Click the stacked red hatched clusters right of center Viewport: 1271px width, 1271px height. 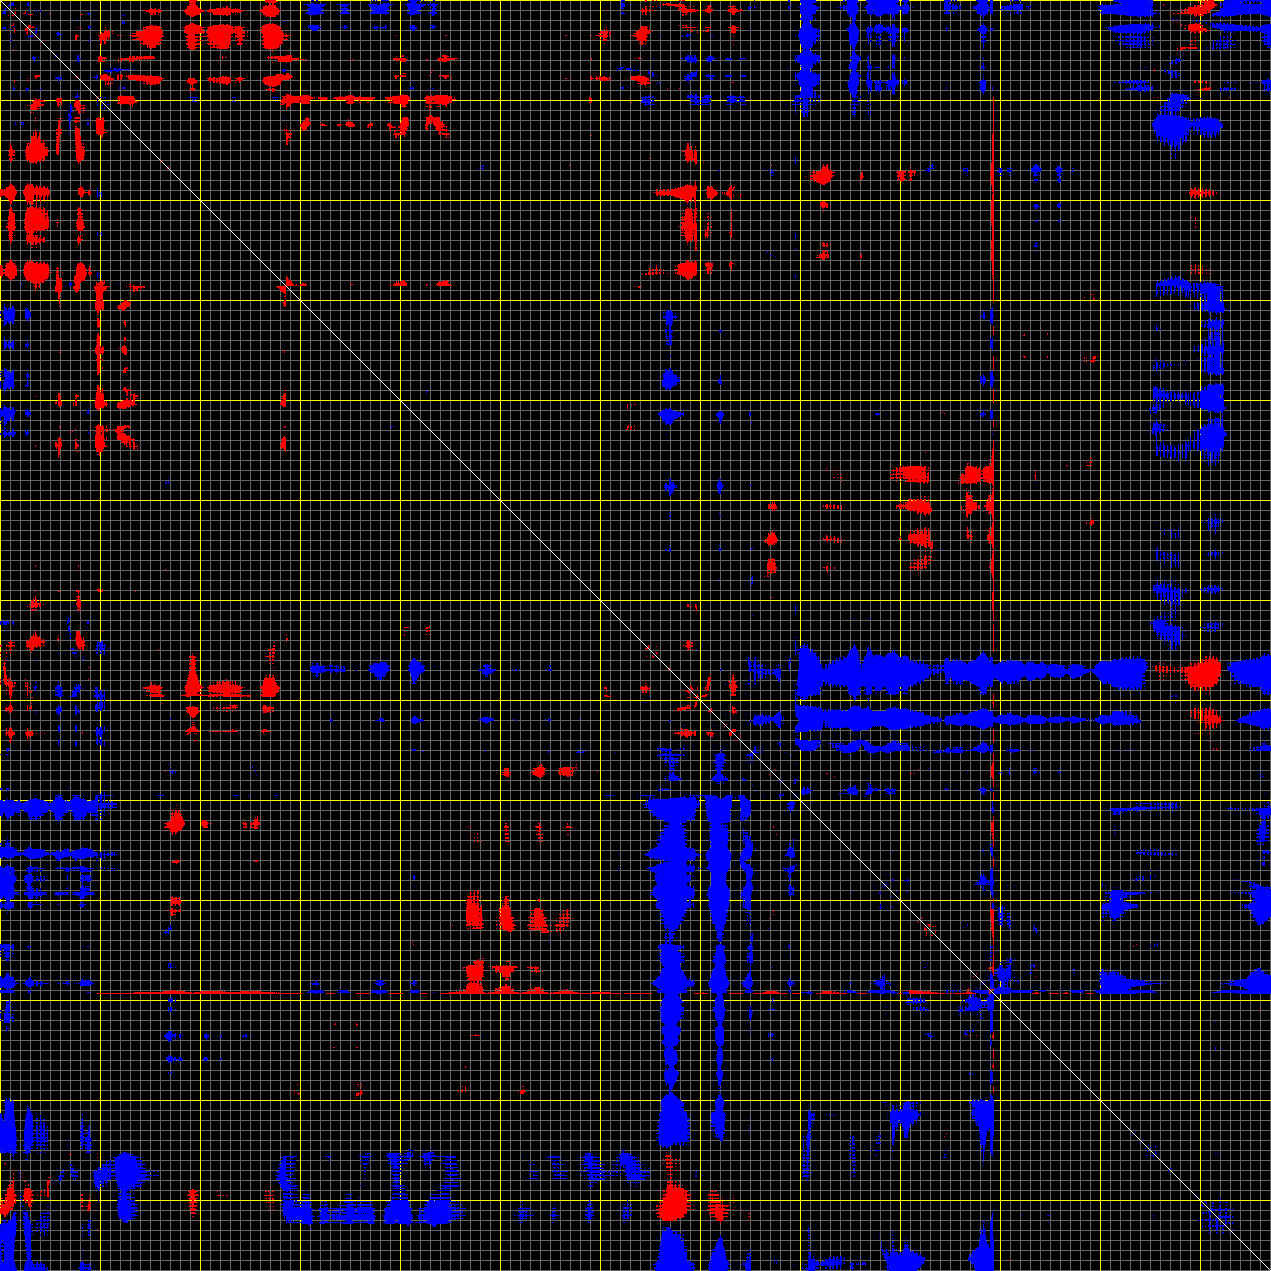[914, 505]
